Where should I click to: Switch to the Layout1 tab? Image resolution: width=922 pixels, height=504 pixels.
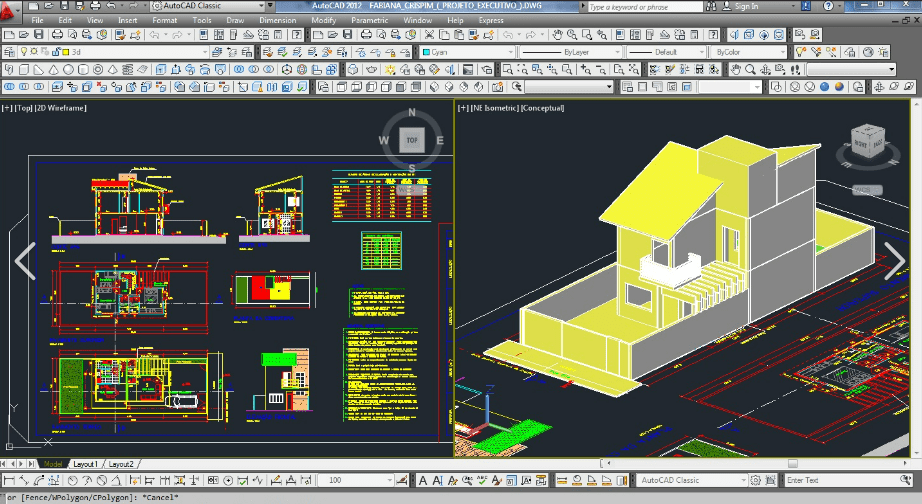pos(85,464)
